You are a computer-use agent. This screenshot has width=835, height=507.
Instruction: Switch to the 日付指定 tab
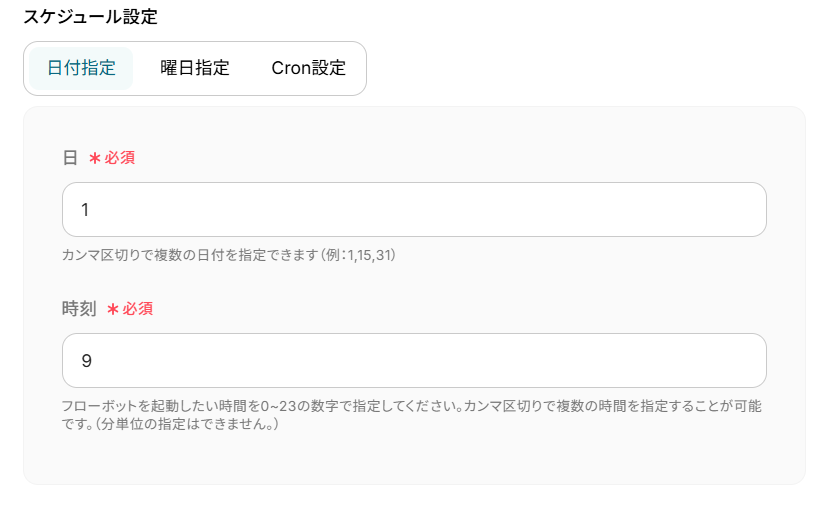click(x=81, y=69)
